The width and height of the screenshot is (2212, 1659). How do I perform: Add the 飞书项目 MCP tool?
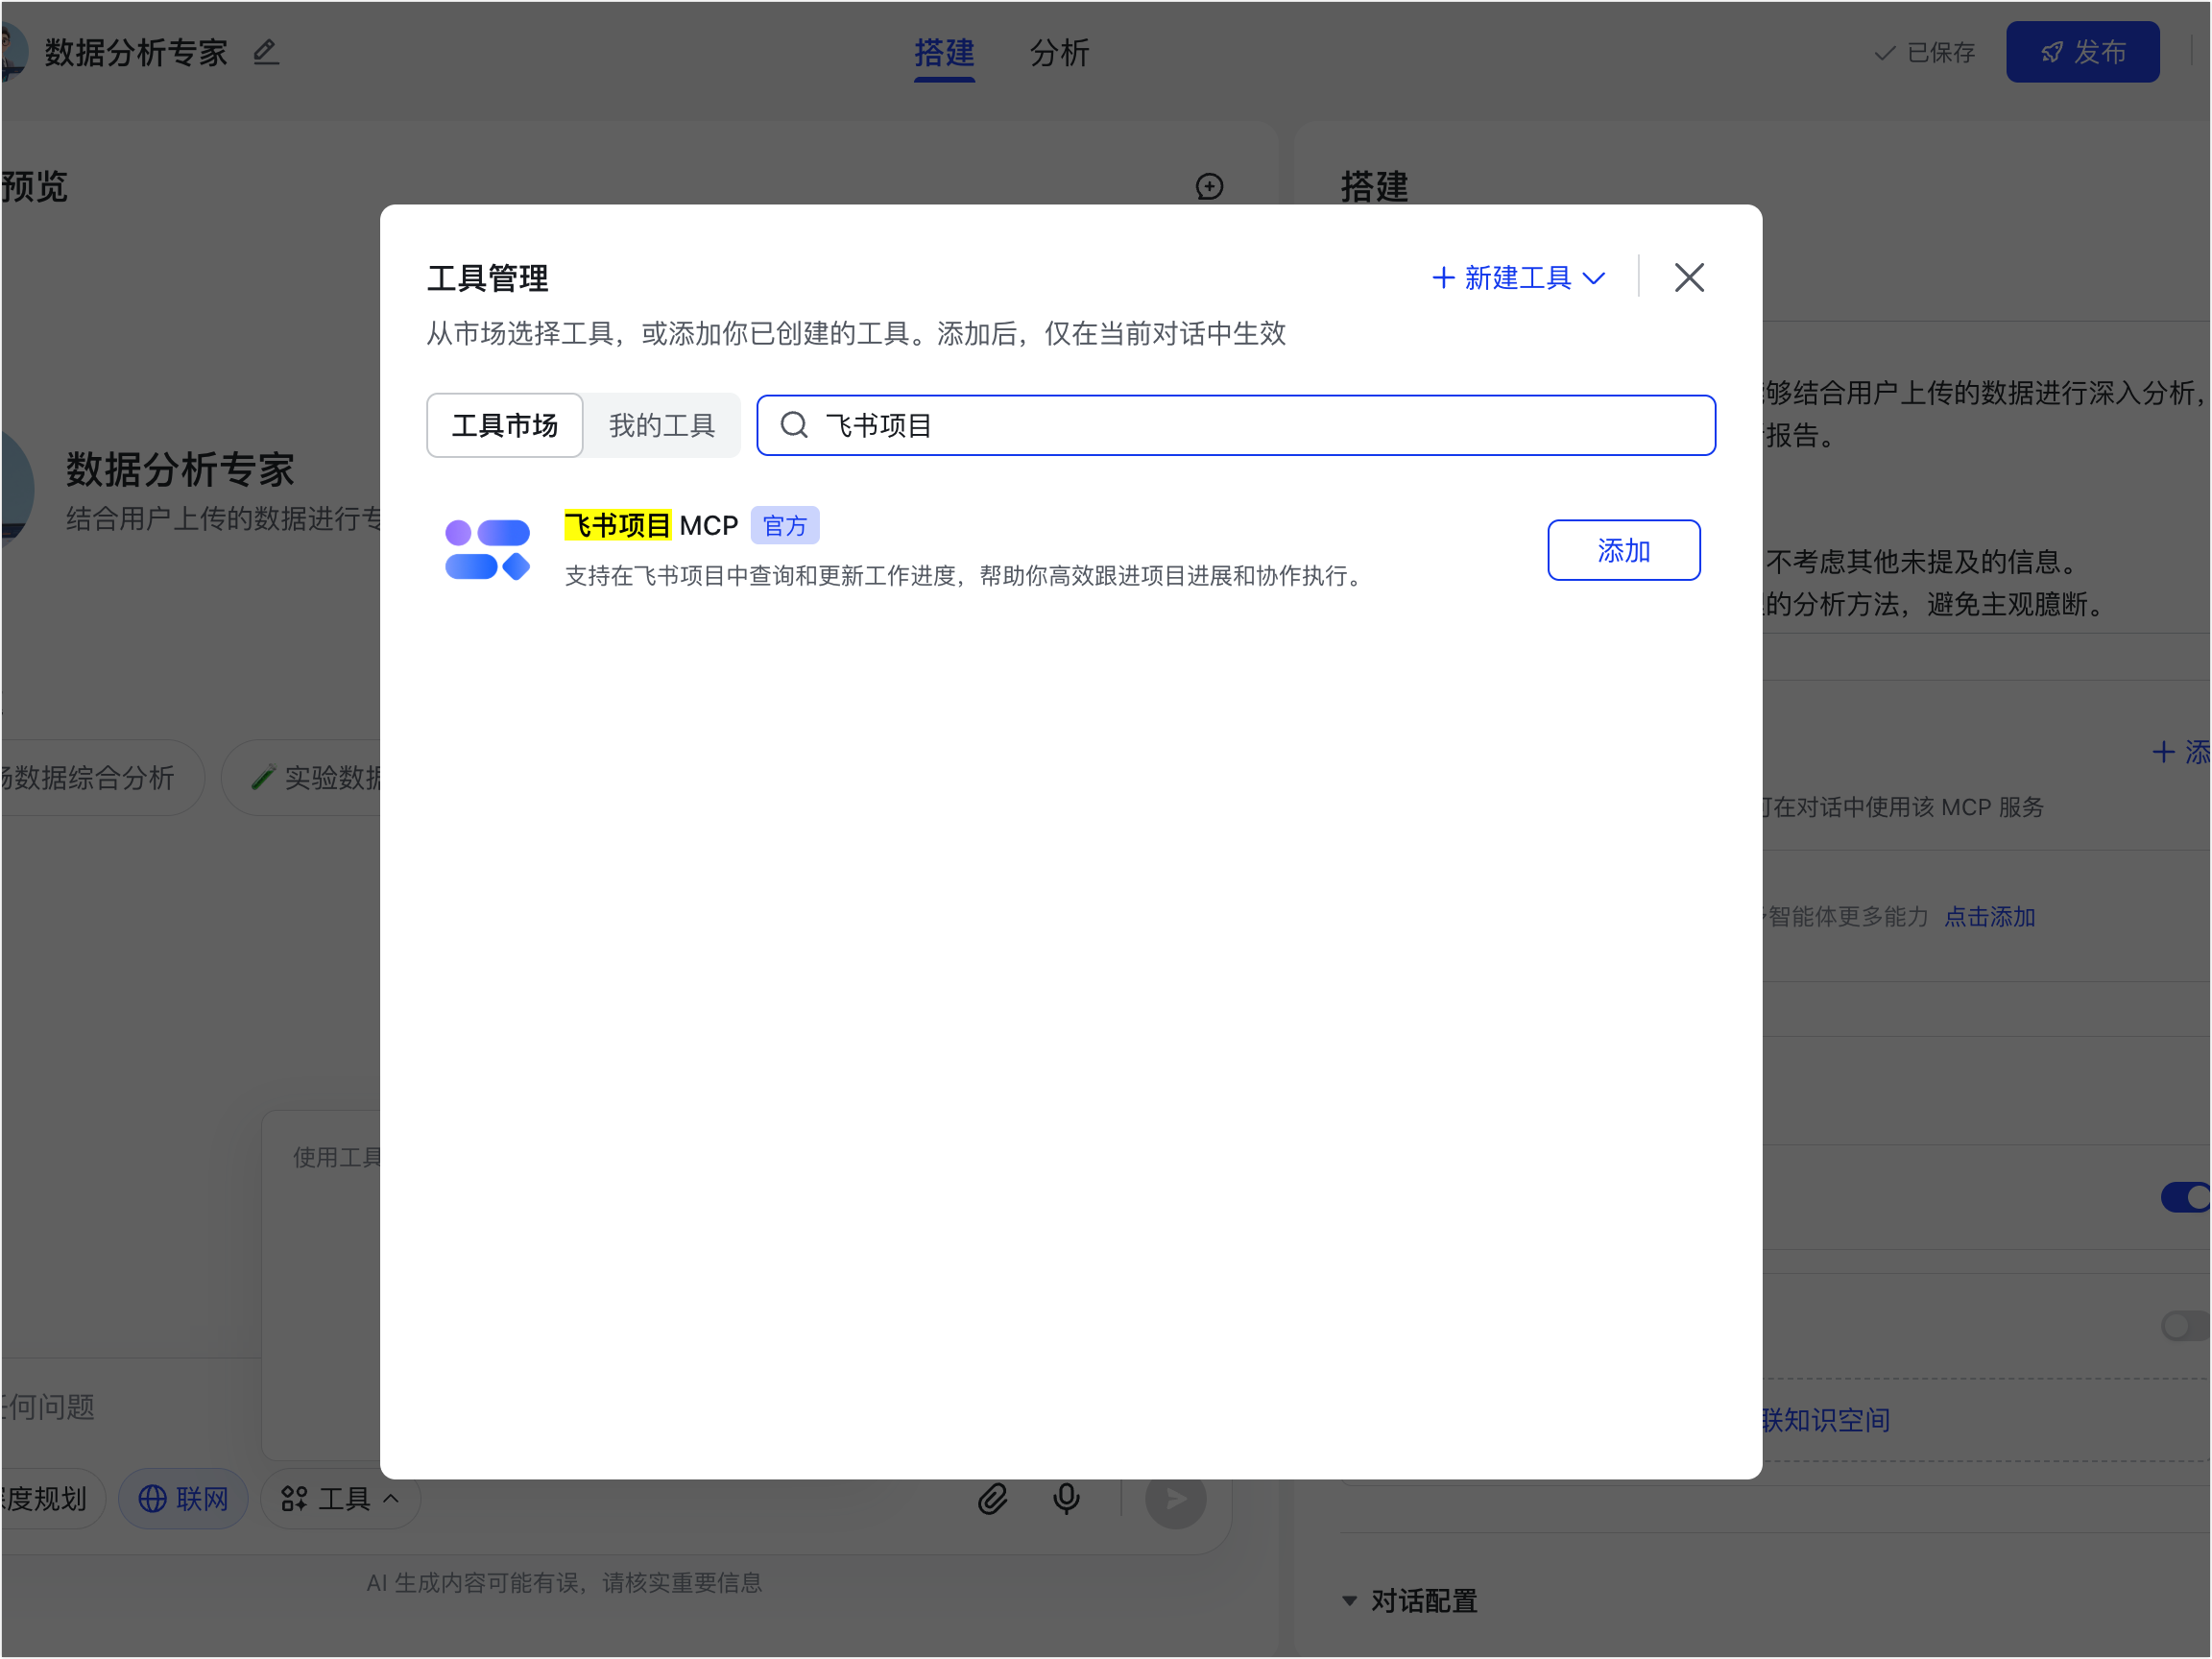coord(1623,550)
